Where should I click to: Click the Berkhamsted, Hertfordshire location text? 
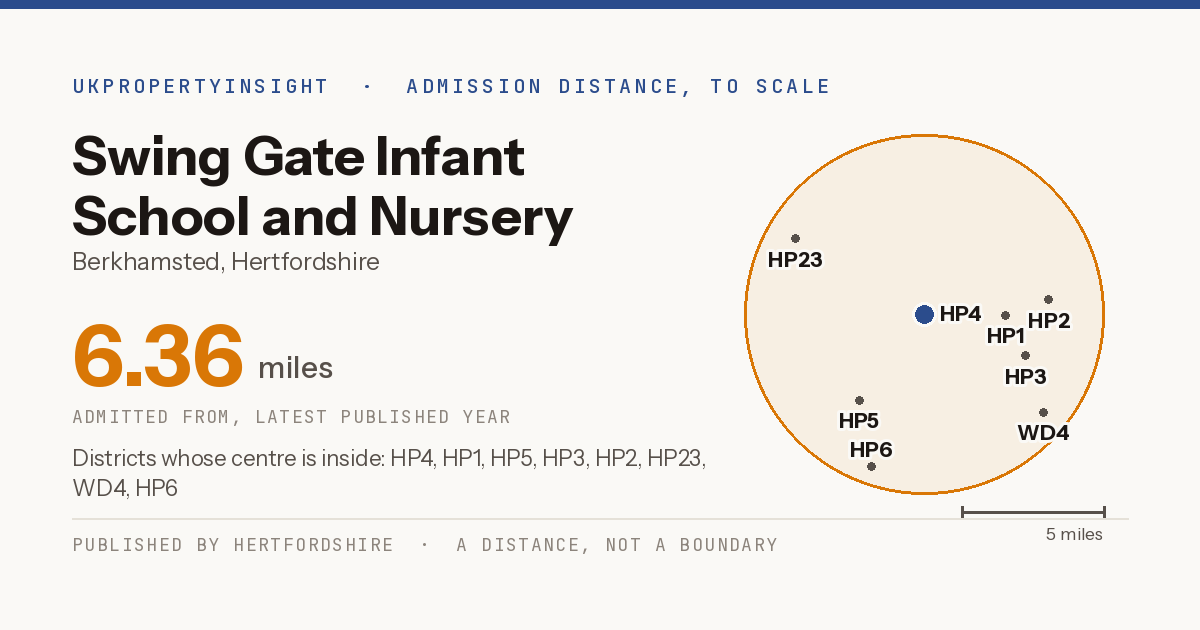pyautogui.click(x=226, y=262)
